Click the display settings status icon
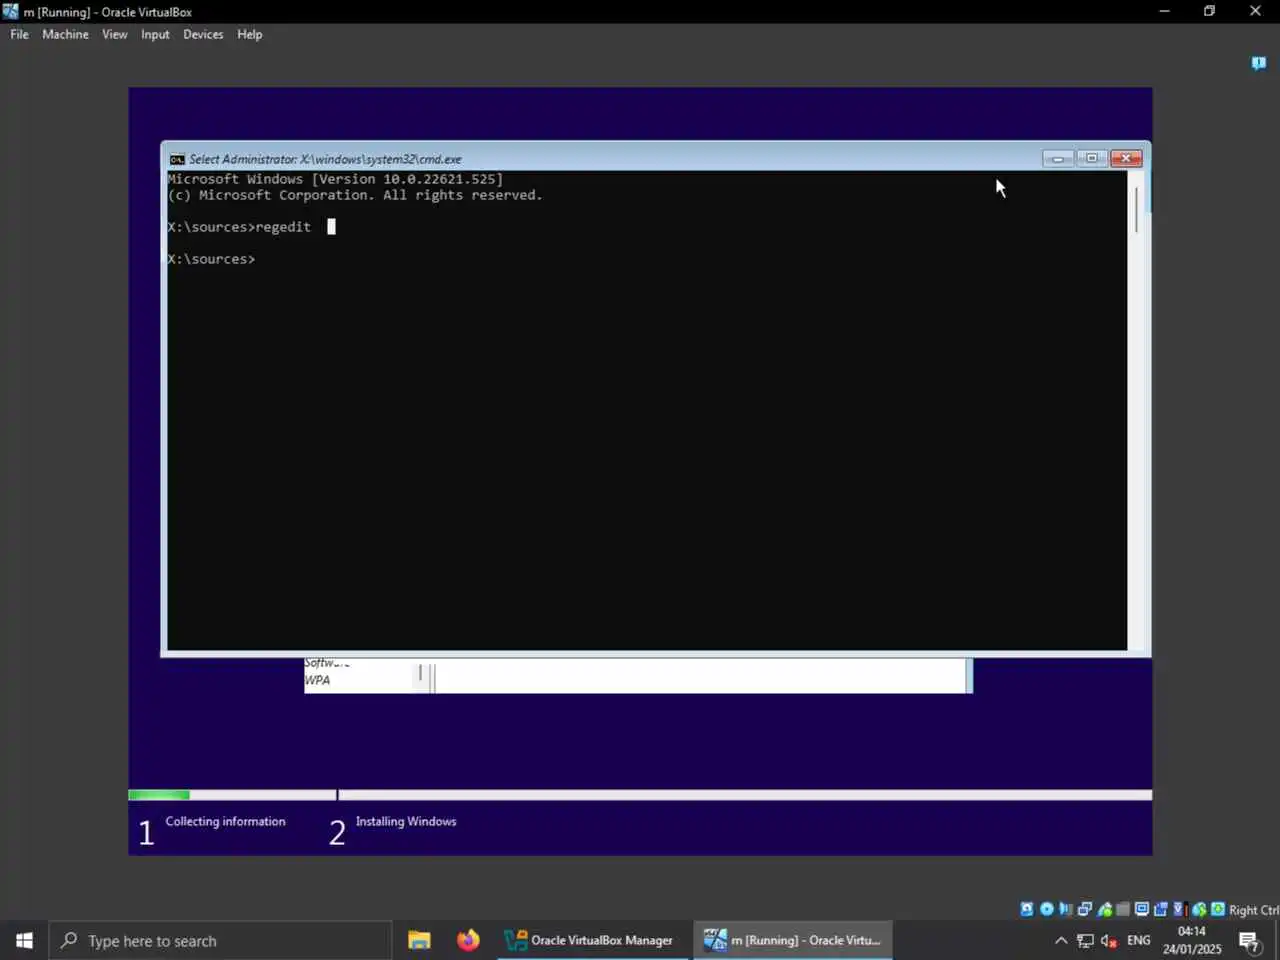The height and width of the screenshot is (960, 1280). pos(1142,909)
